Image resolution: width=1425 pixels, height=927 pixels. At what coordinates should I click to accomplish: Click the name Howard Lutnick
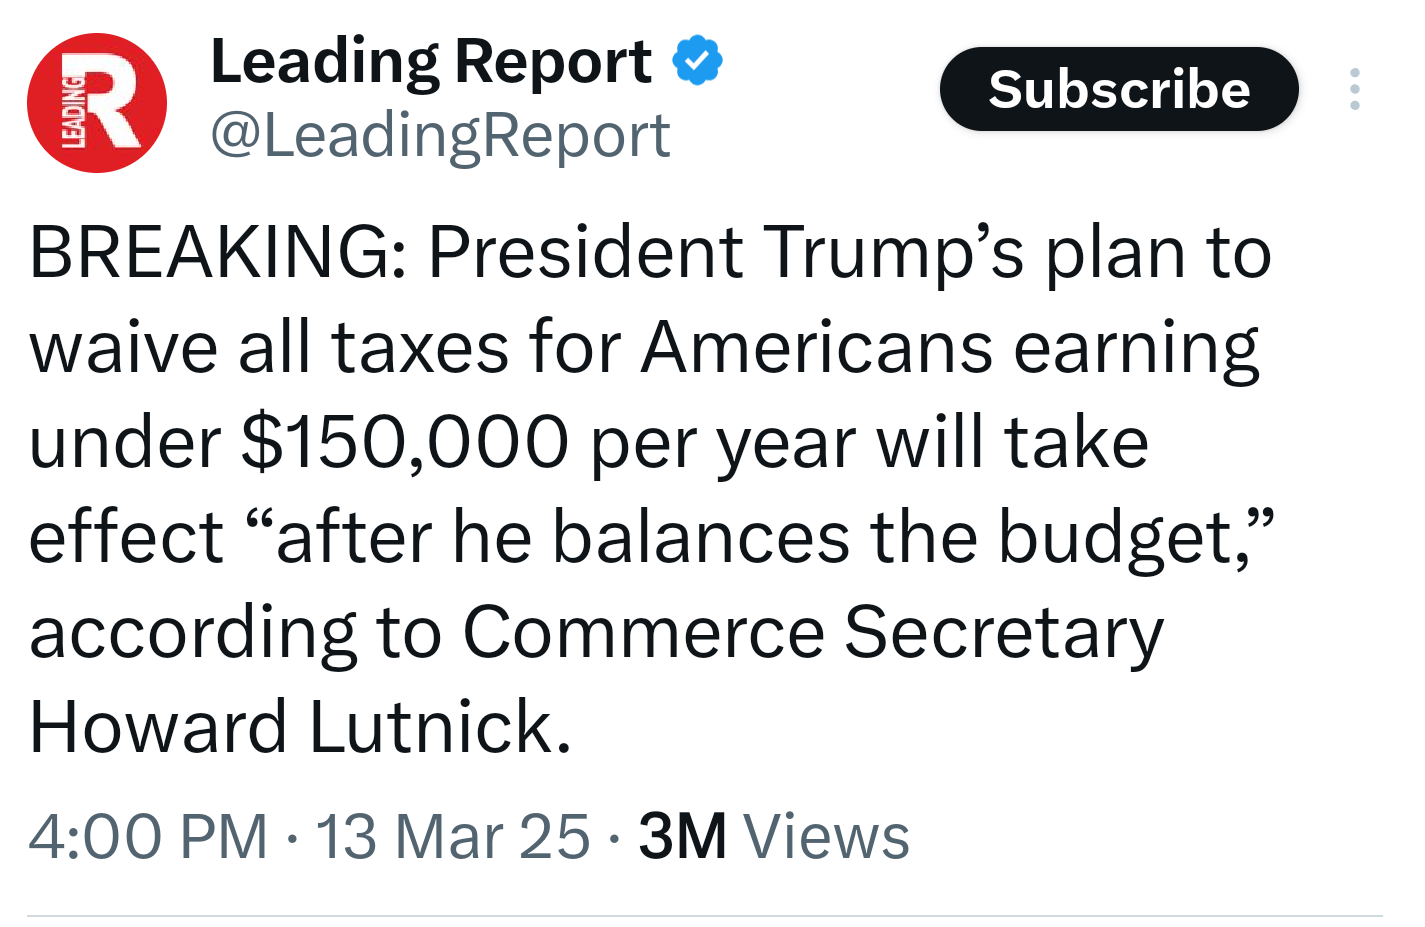[300, 727]
